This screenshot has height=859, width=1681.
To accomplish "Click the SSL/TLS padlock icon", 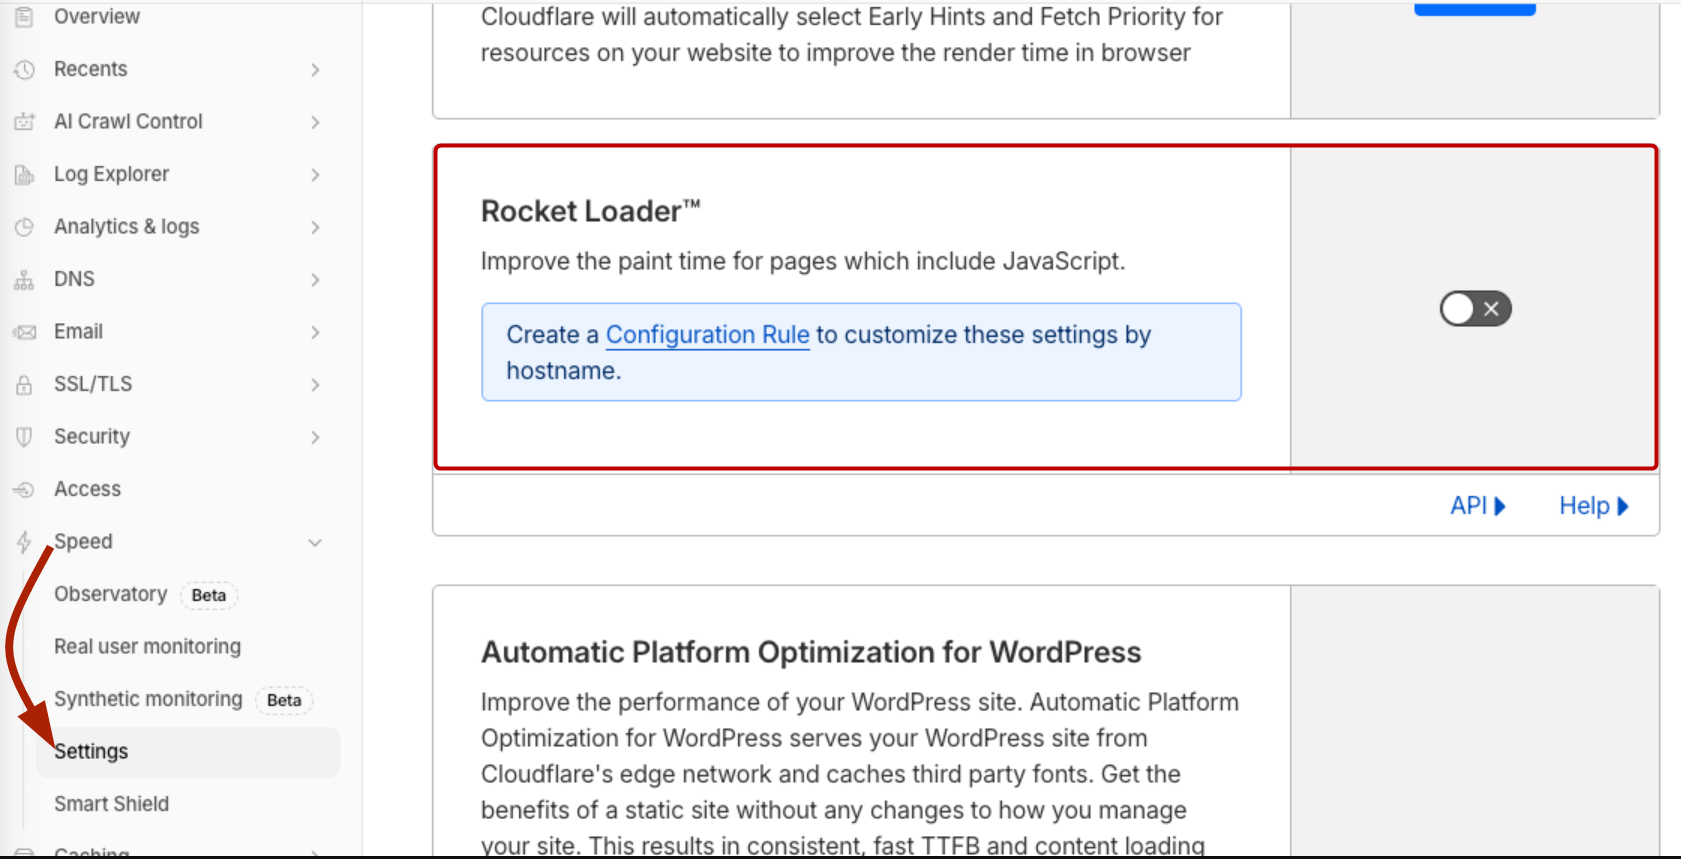I will 24,385.
